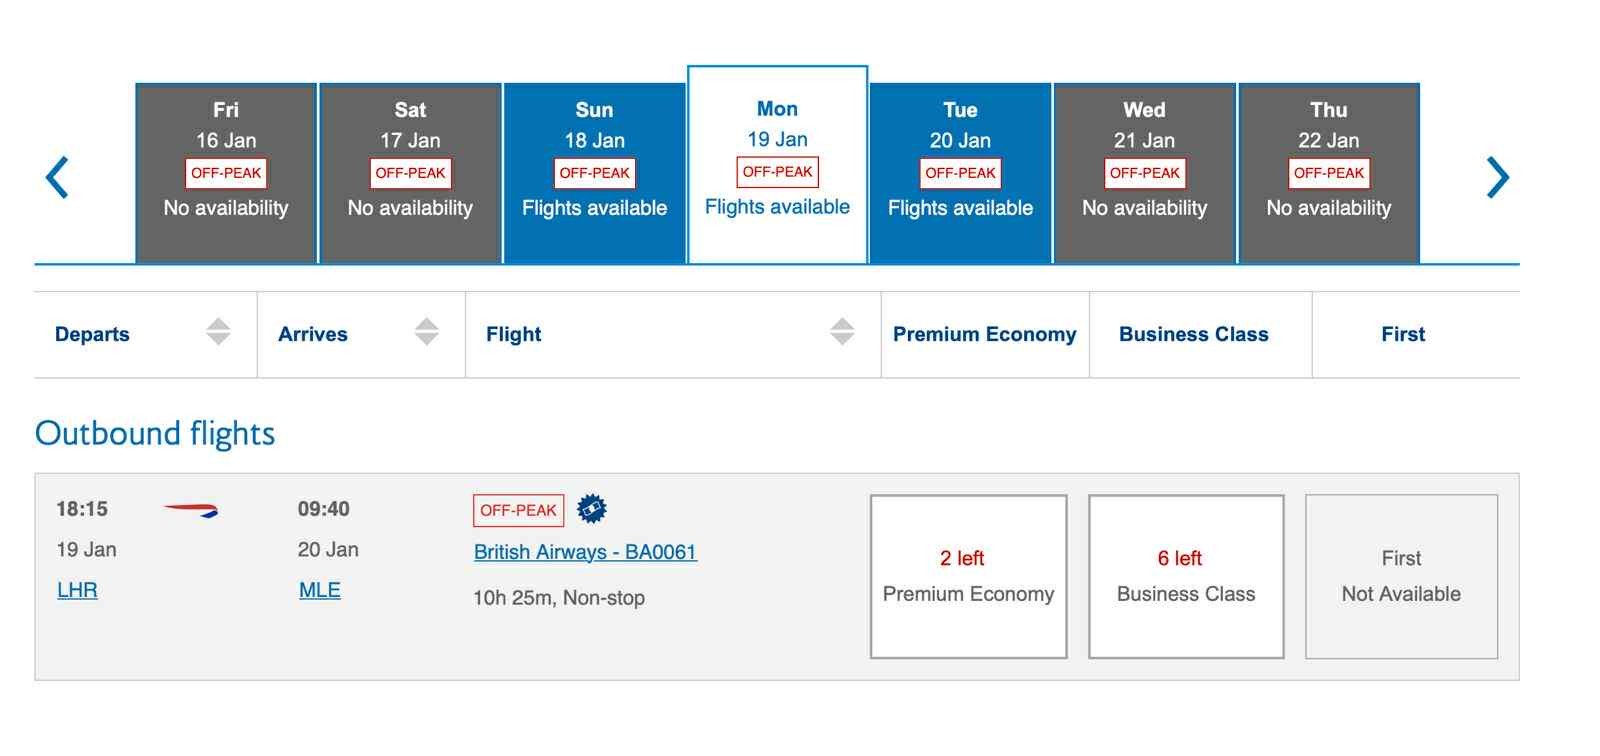The image size is (1600, 756).
Task: Select Business Class 6 left fare
Action: tap(1186, 576)
